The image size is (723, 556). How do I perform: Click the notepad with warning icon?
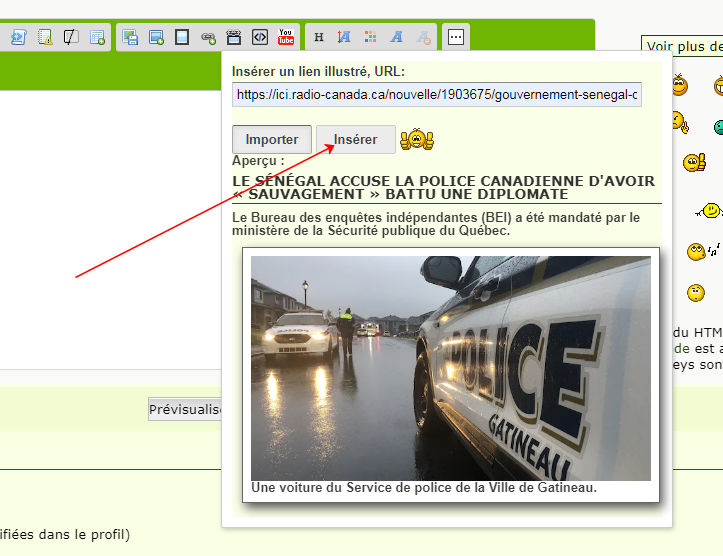coord(45,37)
